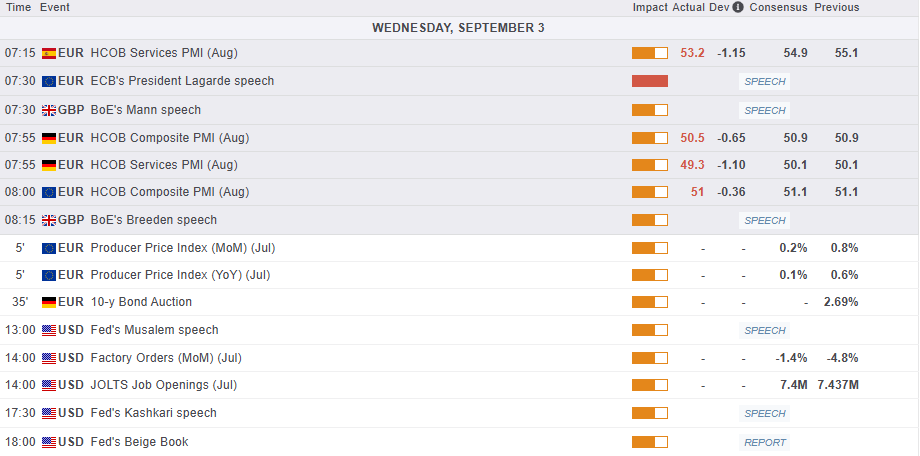920x456 pixels.
Task: Click the Previous column header
Action: pyautogui.click(x=836, y=7)
